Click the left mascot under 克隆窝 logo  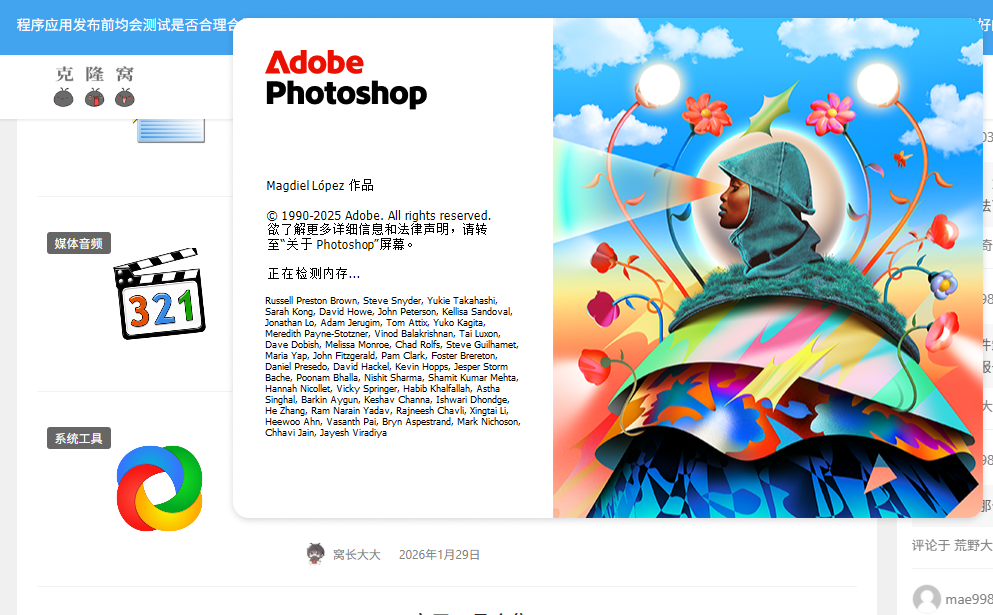(x=64, y=98)
